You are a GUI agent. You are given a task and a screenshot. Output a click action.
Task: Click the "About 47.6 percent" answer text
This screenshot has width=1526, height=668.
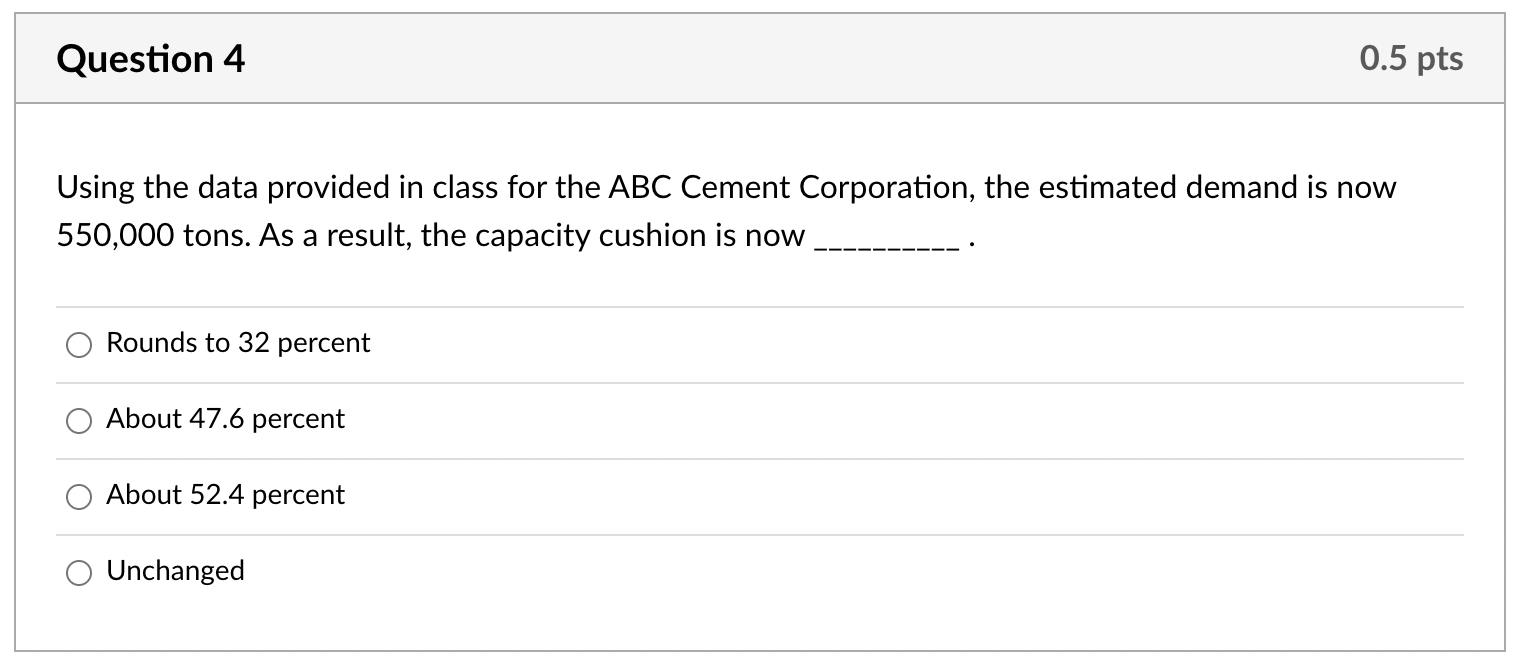point(225,419)
